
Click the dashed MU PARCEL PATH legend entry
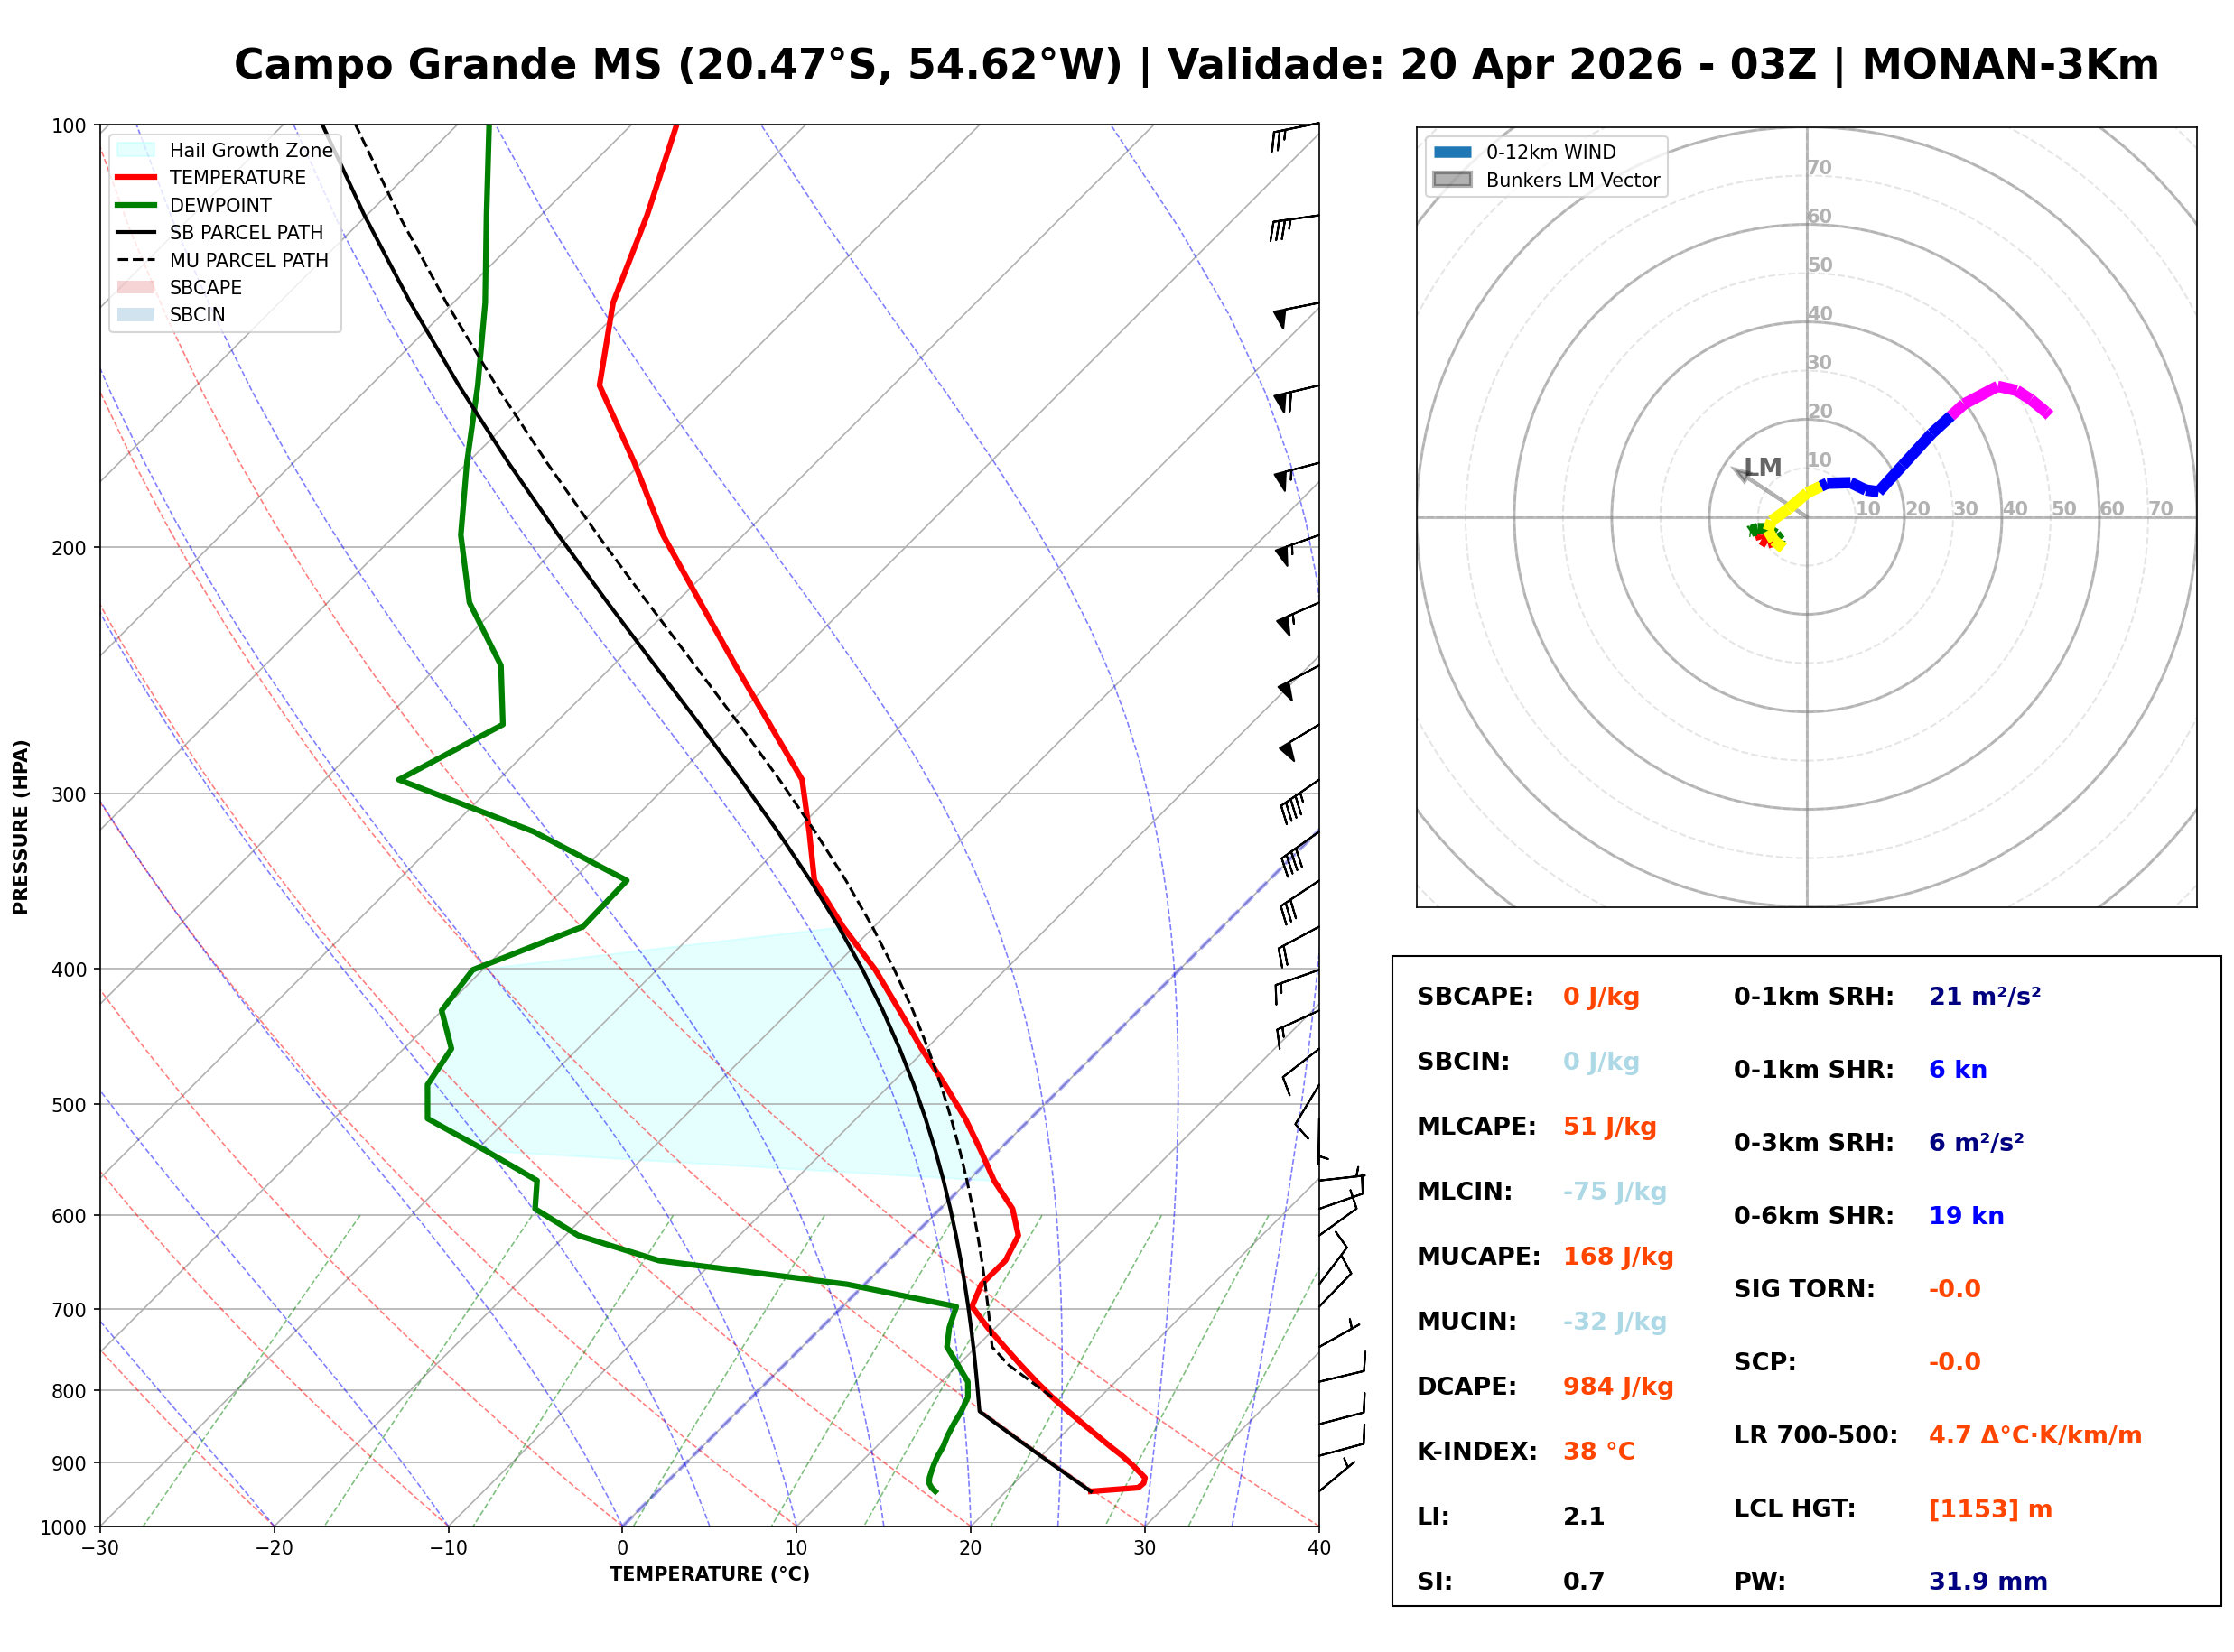[x=136, y=260]
